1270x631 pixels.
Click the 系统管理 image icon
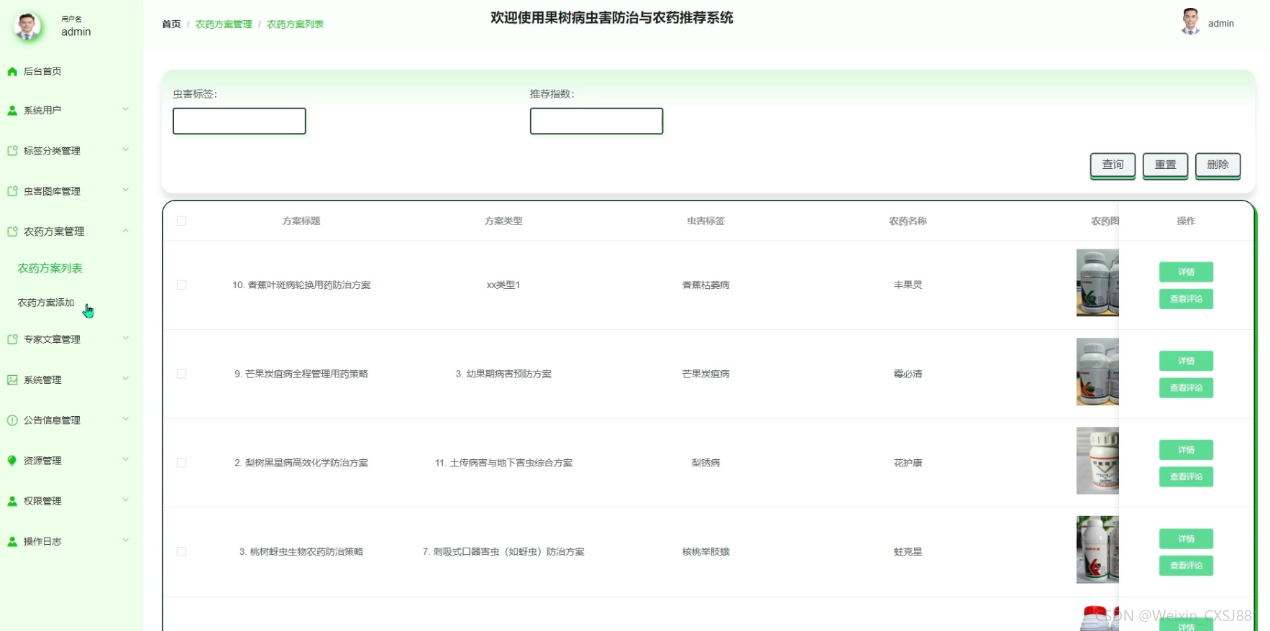12,380
